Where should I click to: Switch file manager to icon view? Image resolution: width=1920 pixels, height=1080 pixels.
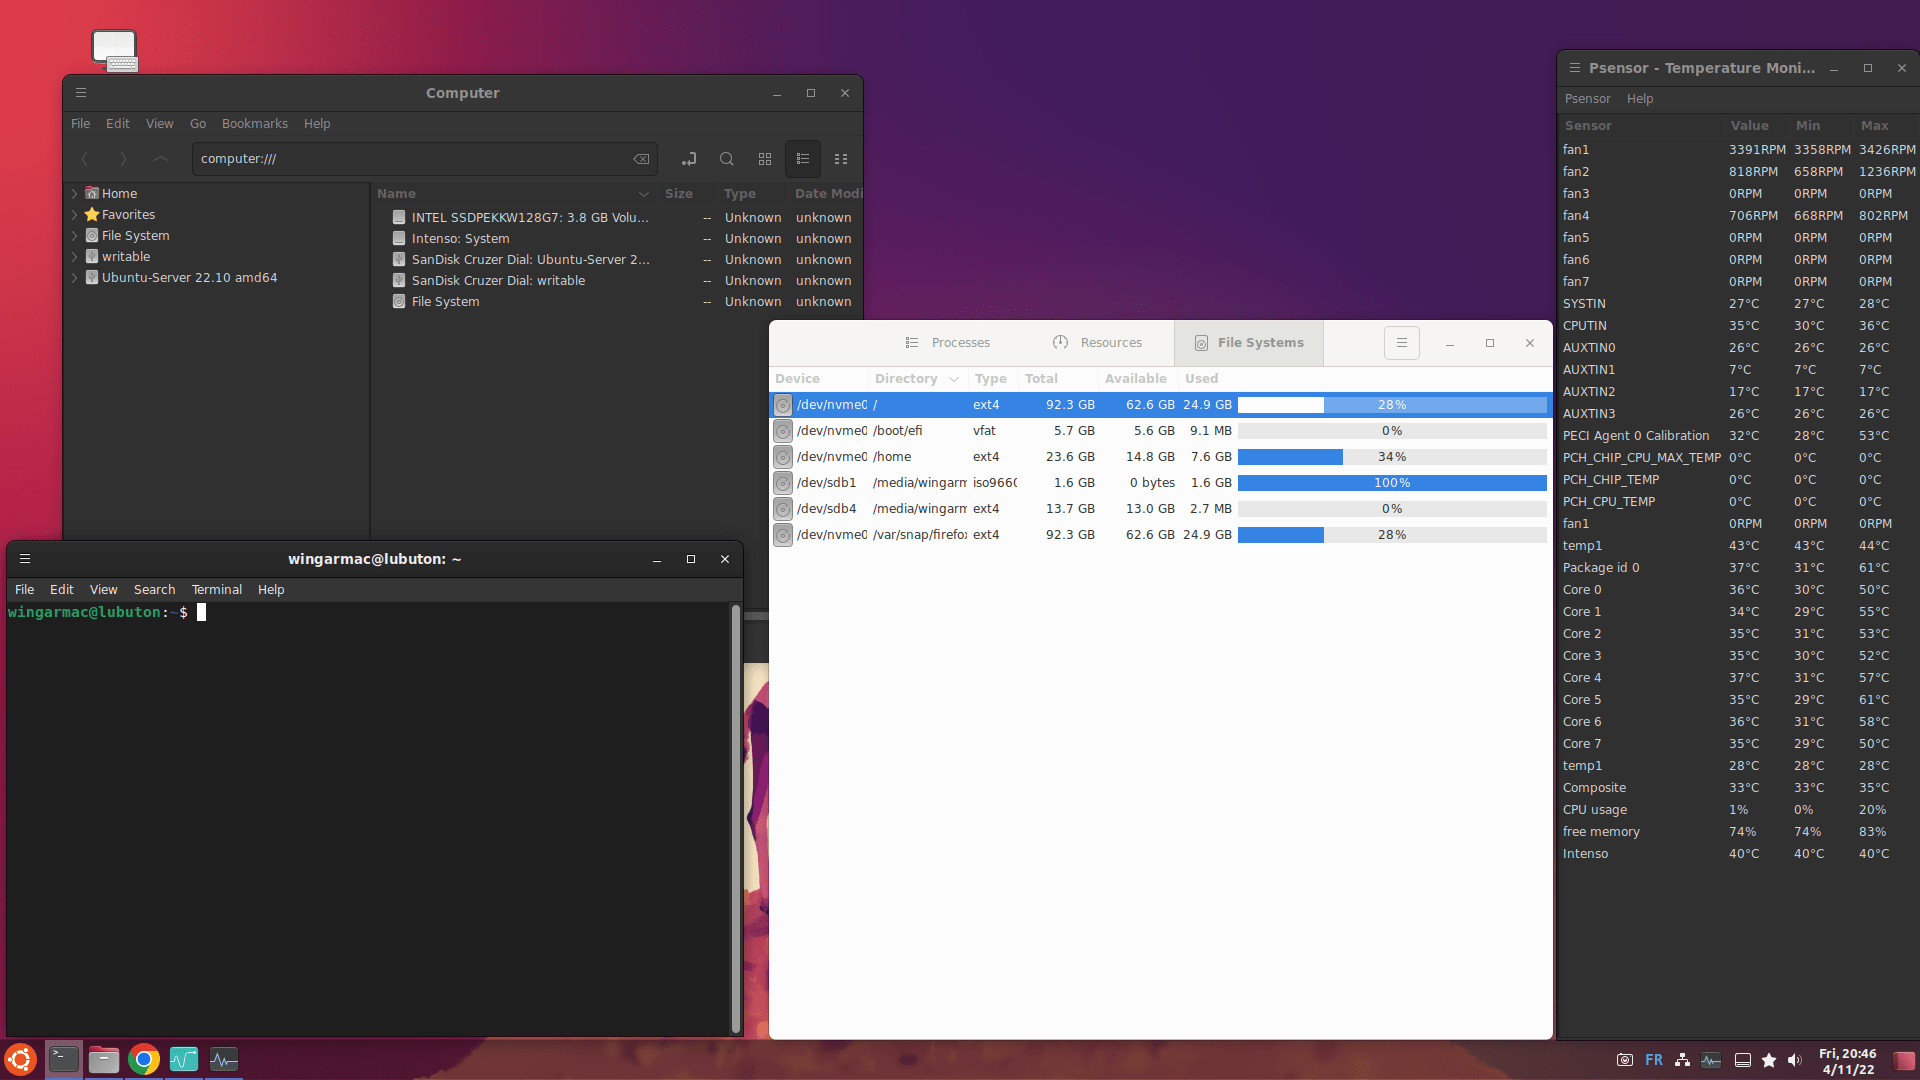pyautogui.click(x=765, y=159)
